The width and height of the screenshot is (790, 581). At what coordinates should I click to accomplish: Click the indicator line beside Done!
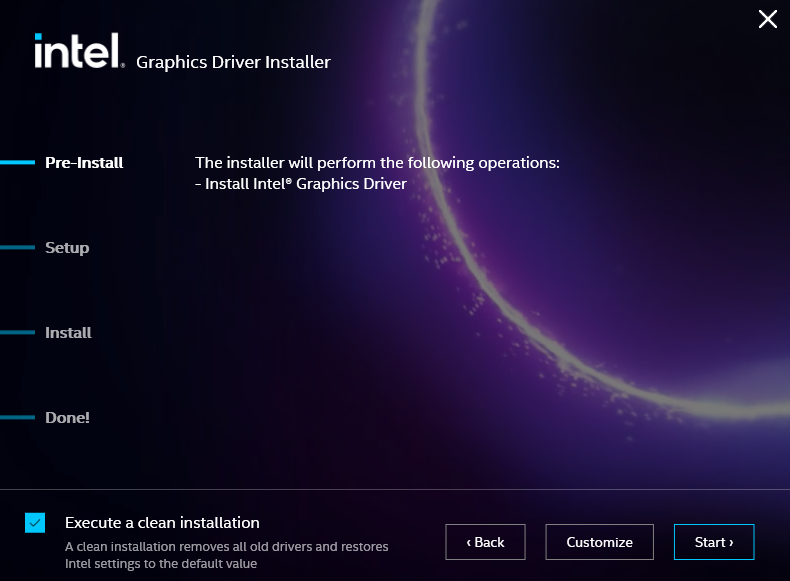[x=17, y=418]
